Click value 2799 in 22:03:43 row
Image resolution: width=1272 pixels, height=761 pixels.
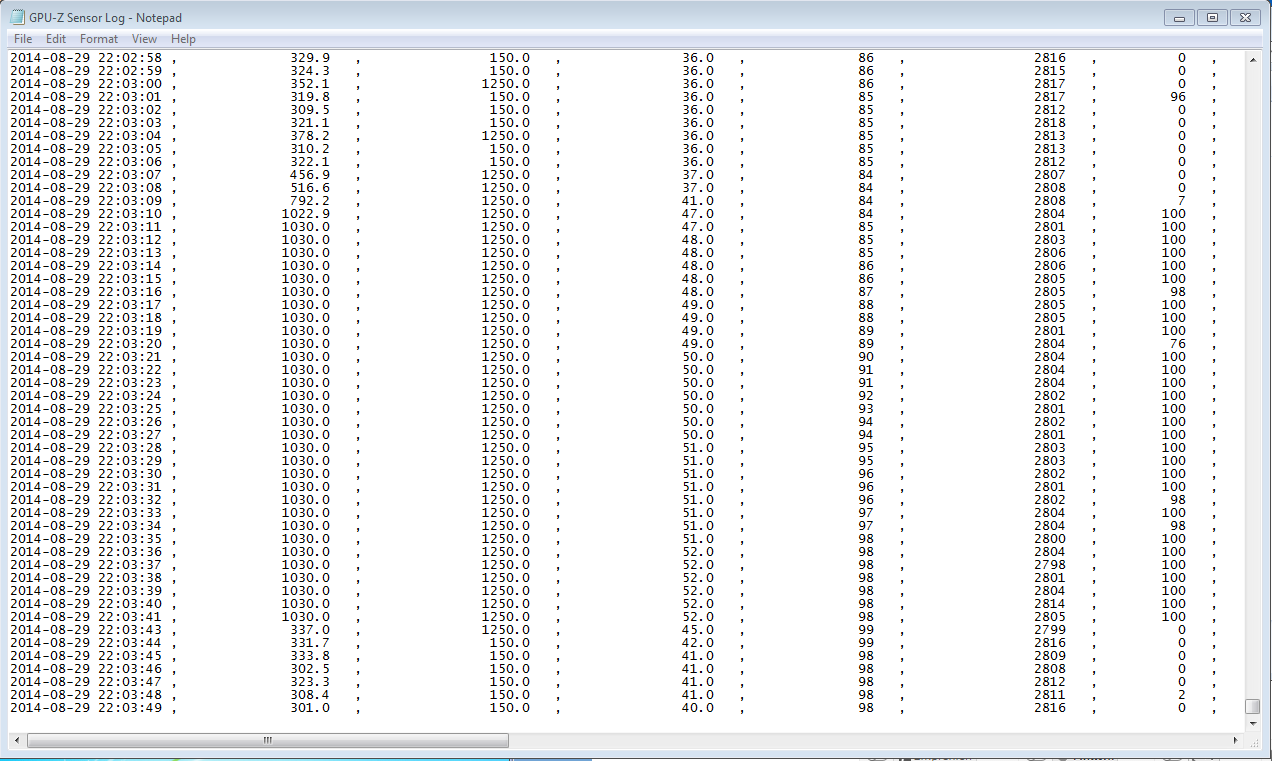pos(1050,630)
